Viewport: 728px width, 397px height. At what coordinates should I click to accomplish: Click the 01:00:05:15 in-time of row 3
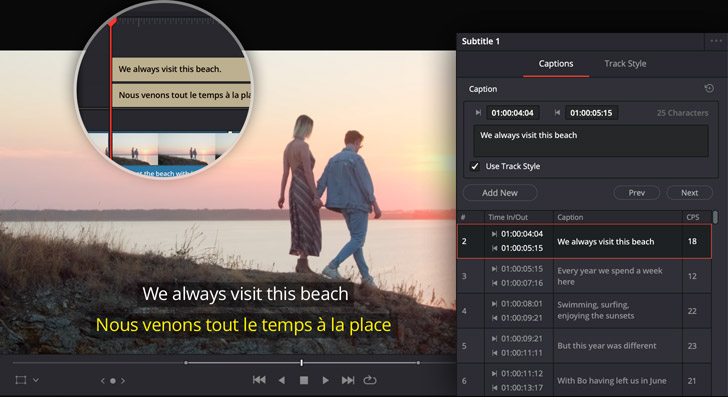point(522,269)
